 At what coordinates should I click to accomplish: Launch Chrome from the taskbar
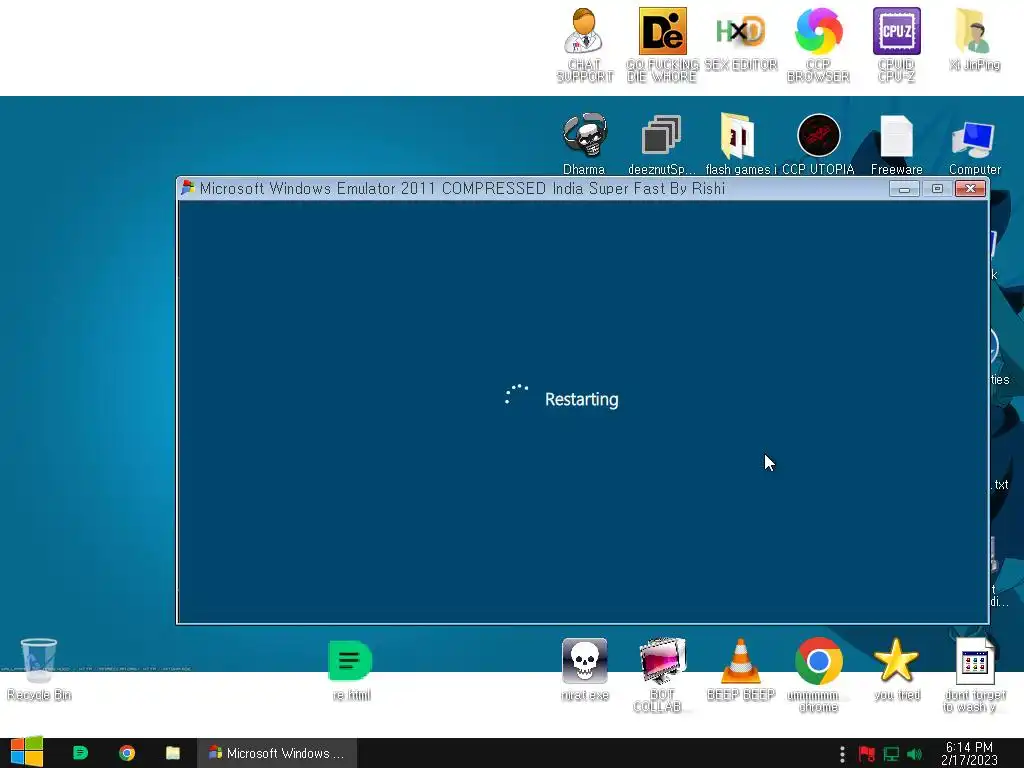[127, 753]
